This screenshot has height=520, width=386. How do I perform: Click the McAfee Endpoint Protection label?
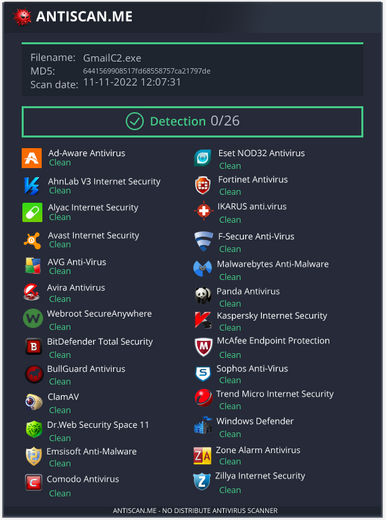click(273, 341)
